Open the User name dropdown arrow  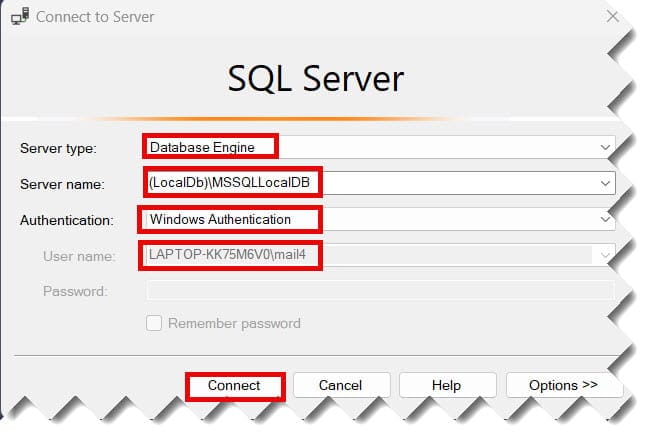tap(605, 255)
